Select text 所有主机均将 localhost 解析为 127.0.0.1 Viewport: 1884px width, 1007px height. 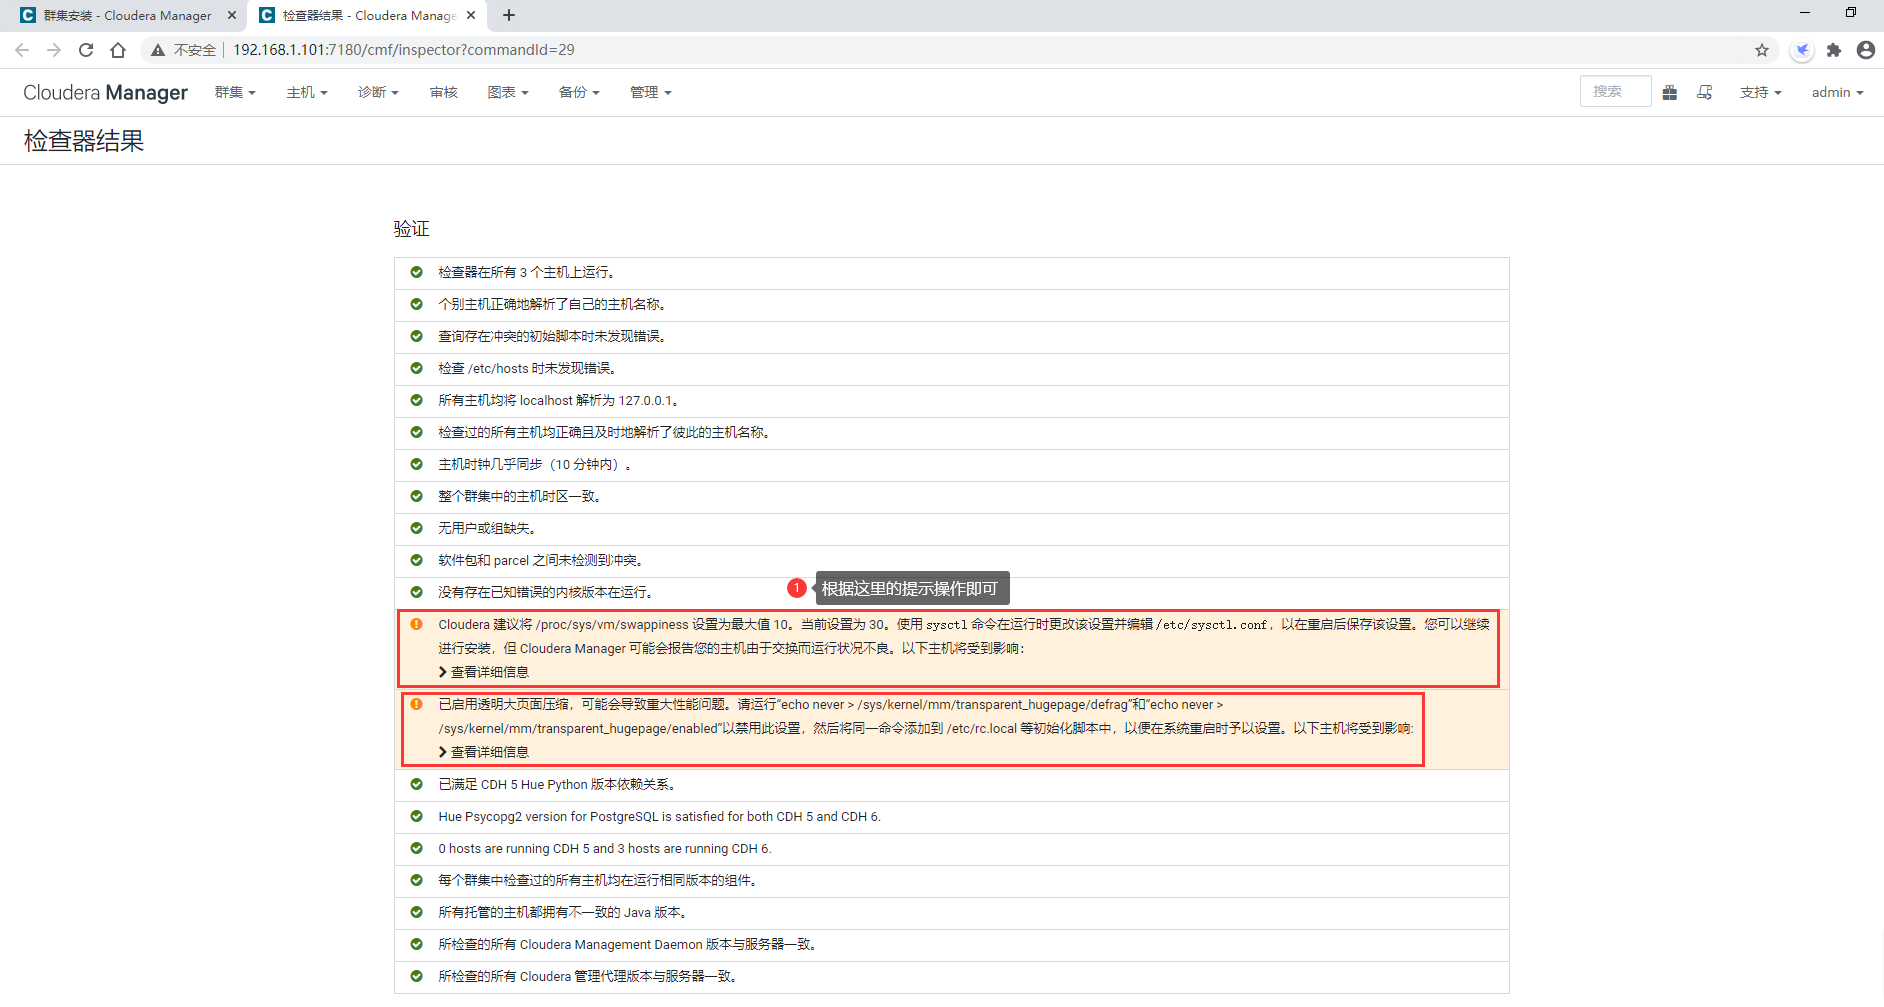pyautogui.click(x=560, y=400)
